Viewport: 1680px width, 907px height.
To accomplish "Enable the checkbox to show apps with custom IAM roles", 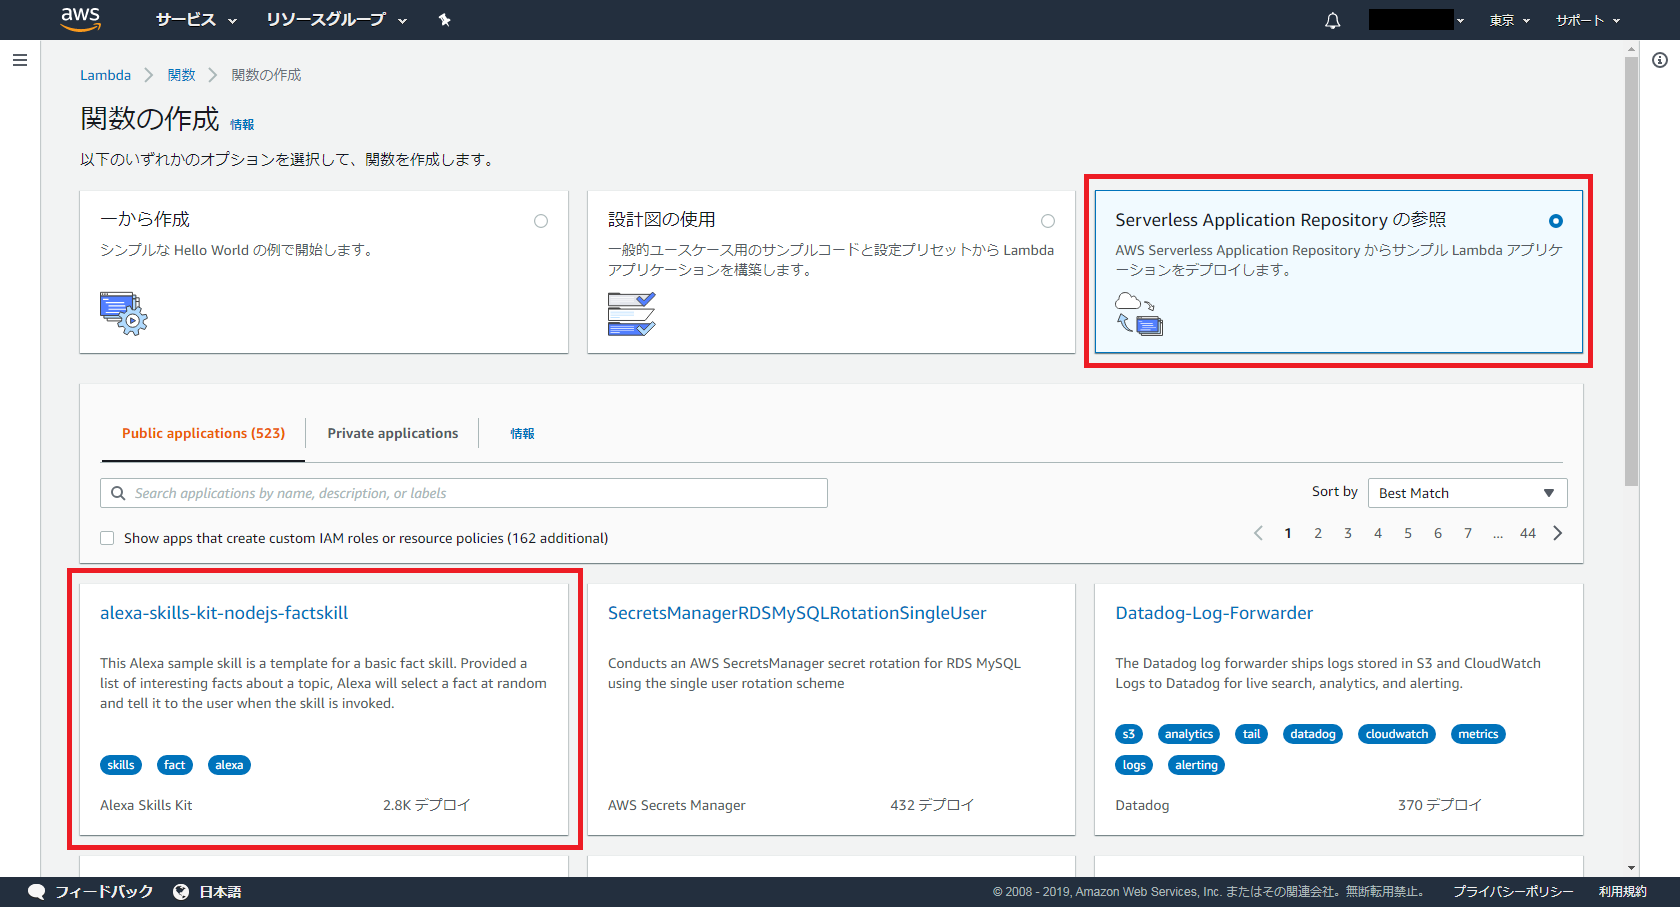I will coord(107,538).
